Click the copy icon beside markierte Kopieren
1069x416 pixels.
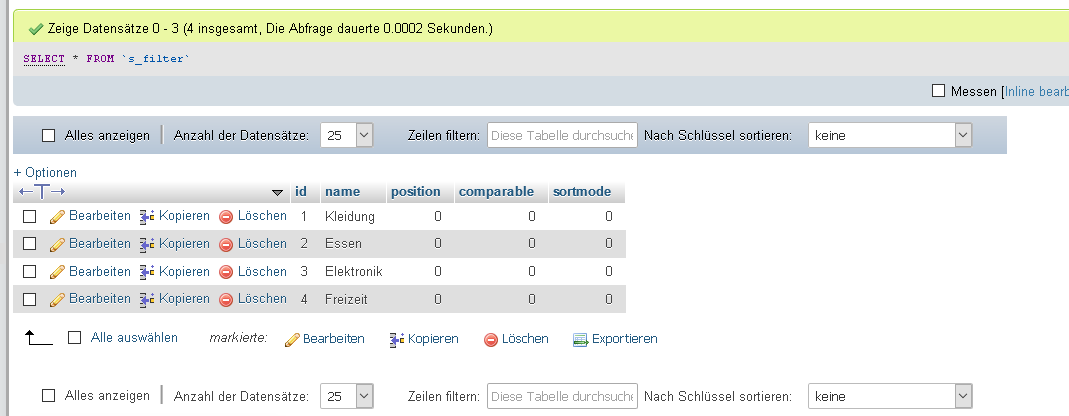397,340
